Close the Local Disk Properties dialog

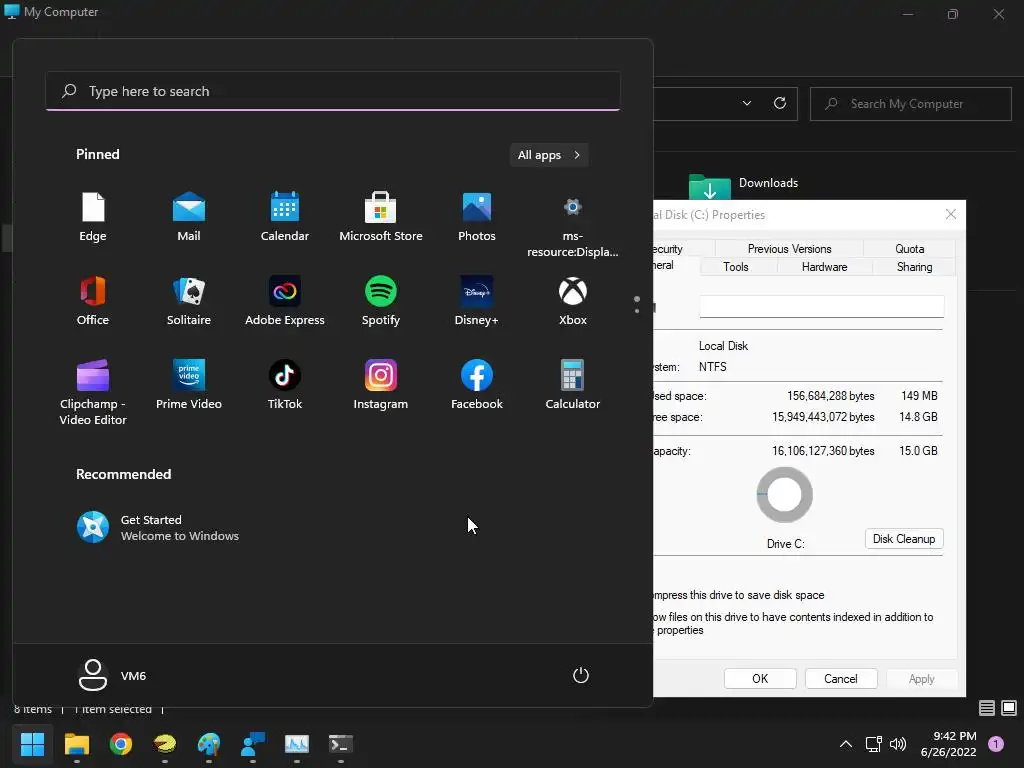[x=951, y=214]
